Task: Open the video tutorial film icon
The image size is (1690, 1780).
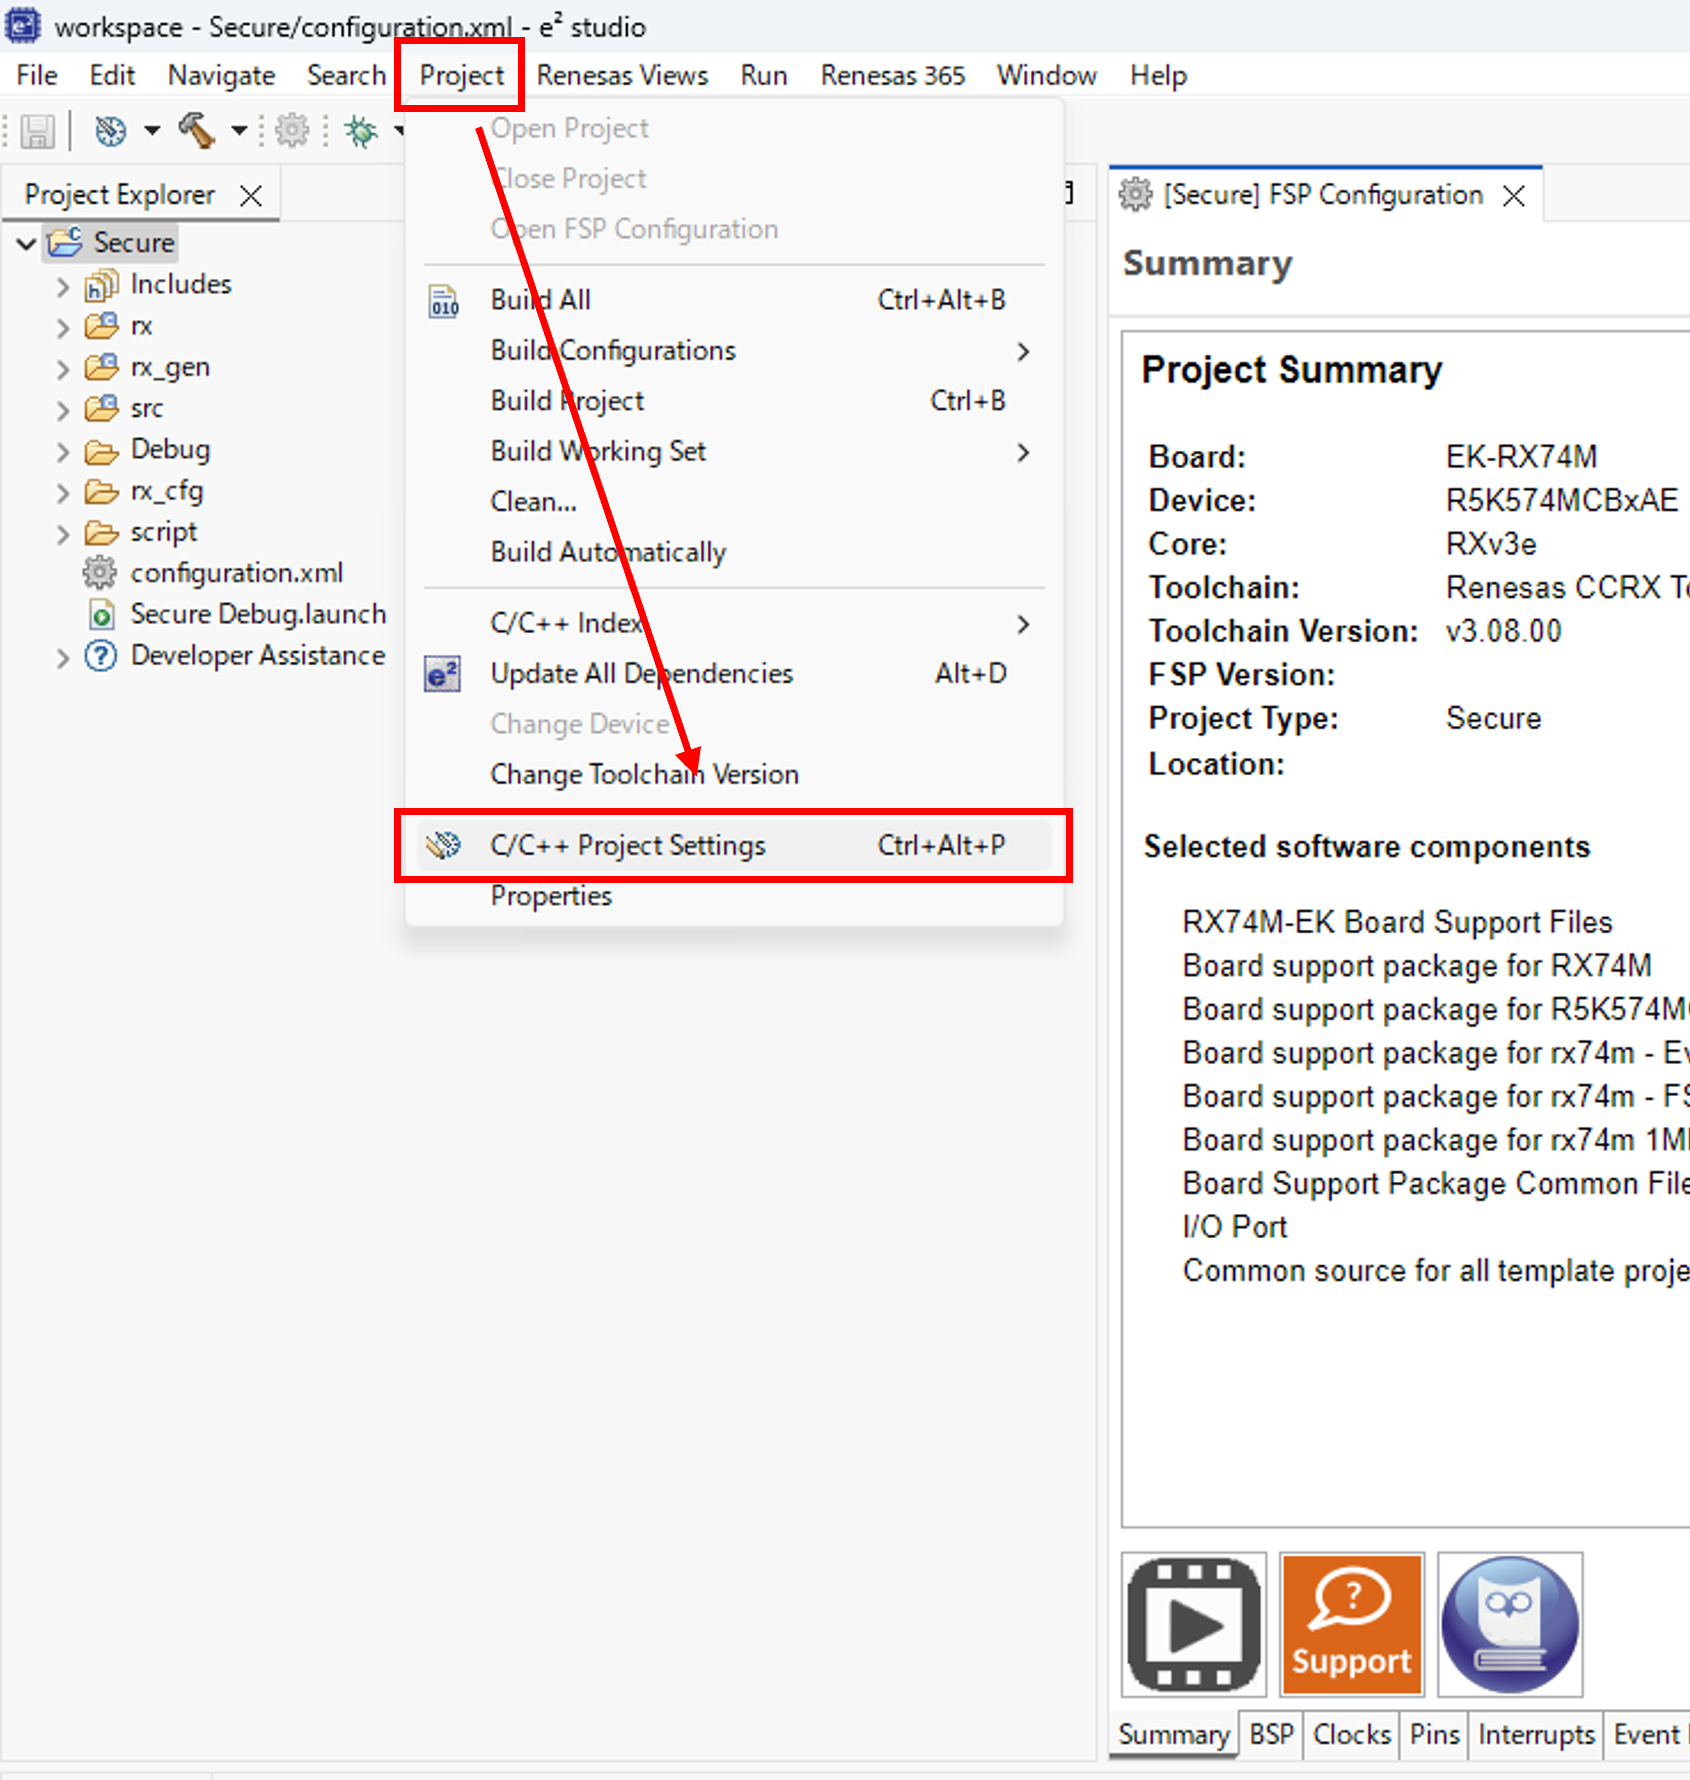Action: click(1194, 1624)
